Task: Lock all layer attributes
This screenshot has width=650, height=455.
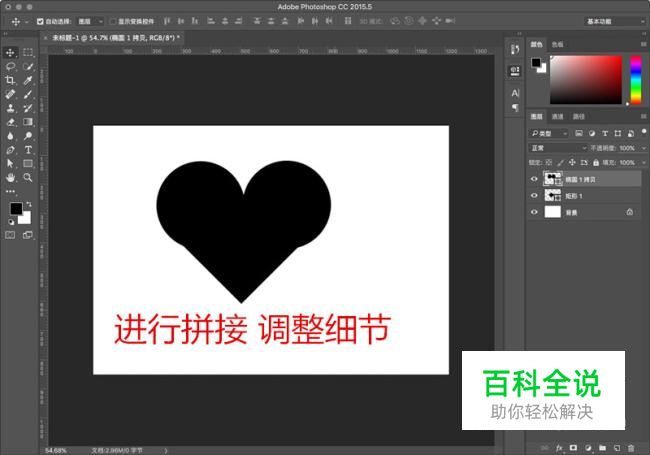Action: tap(596, 162)
